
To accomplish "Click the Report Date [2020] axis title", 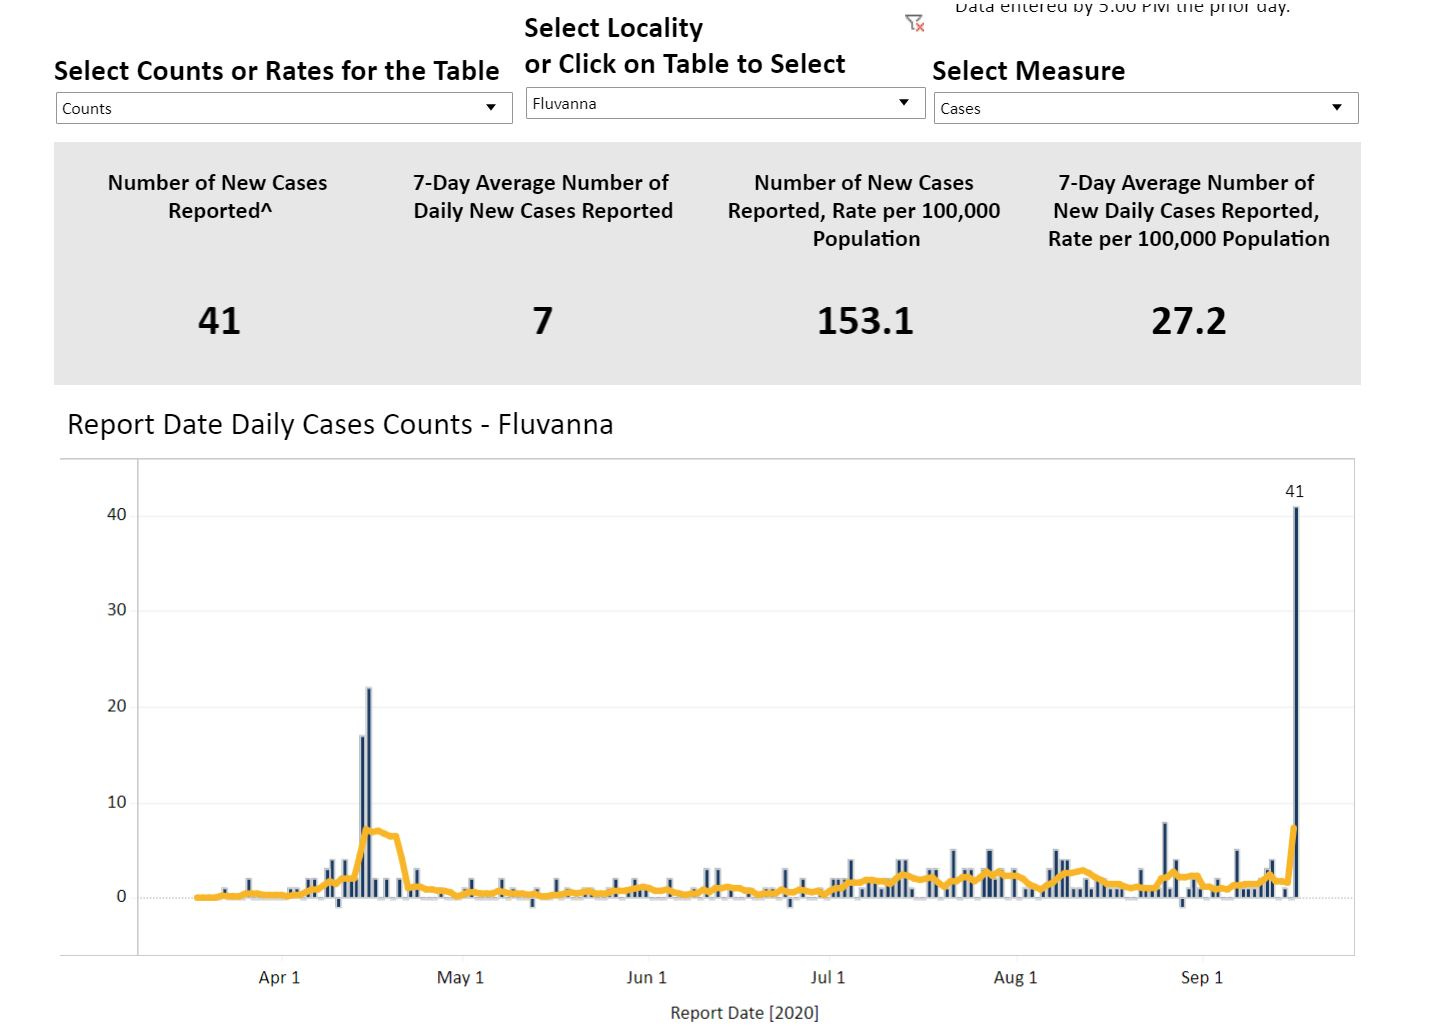I will (744, 1013).
